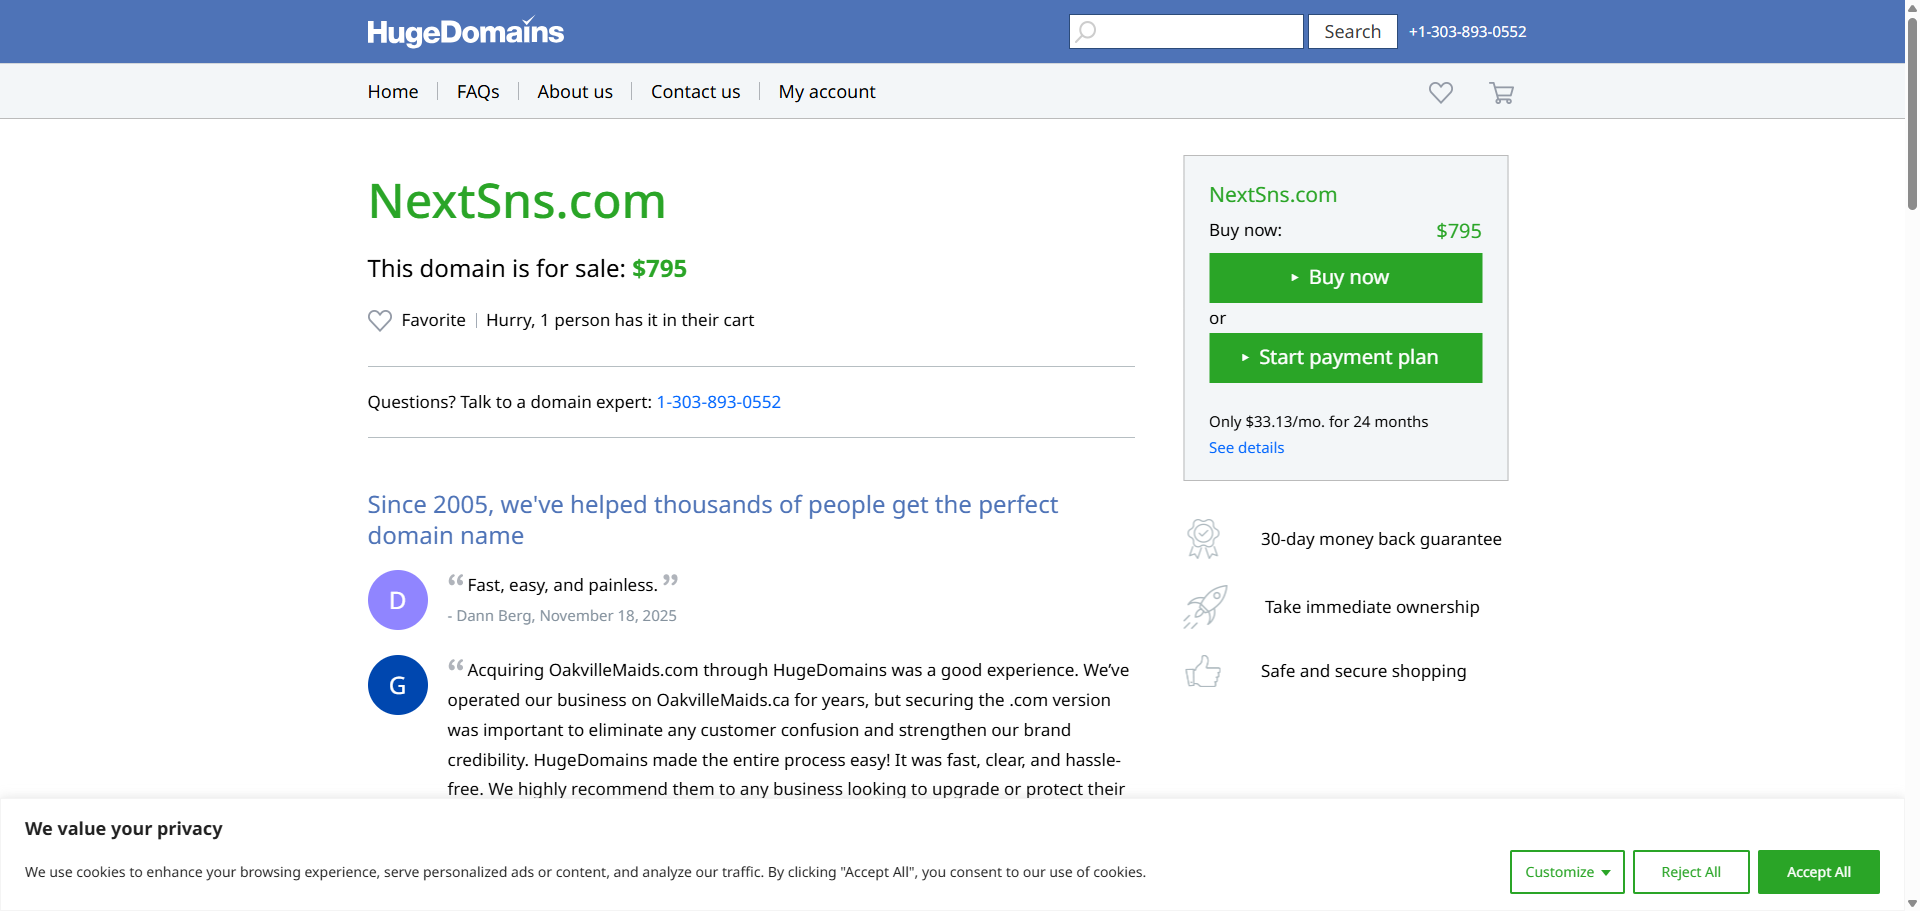Click the thumbs-up secure shopping icon
Viewport: 1920px width, 911px height.
[x=1203, y=671]
